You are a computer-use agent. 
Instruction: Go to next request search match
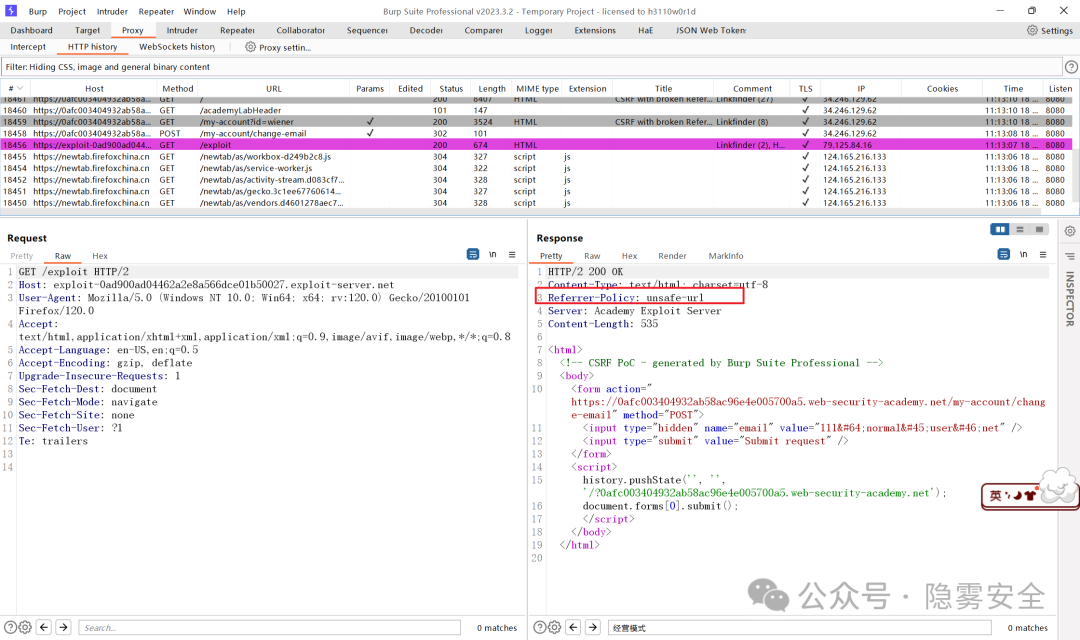63,628
